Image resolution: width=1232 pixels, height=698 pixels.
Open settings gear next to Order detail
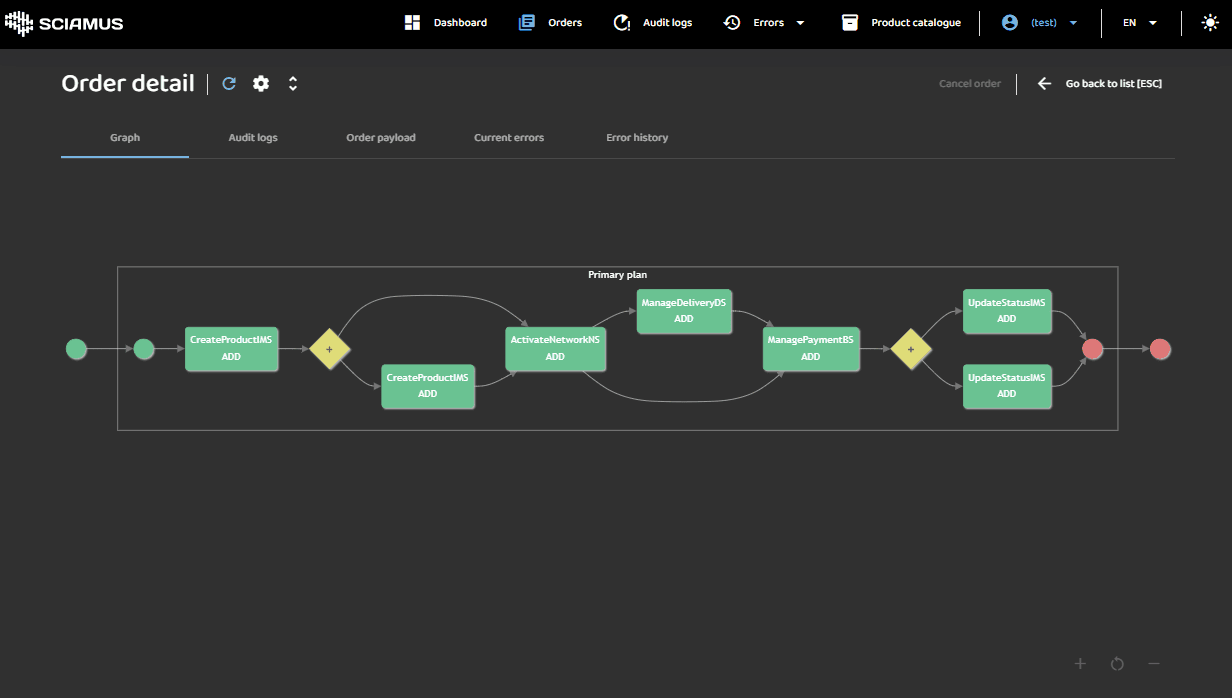[261, 84]
